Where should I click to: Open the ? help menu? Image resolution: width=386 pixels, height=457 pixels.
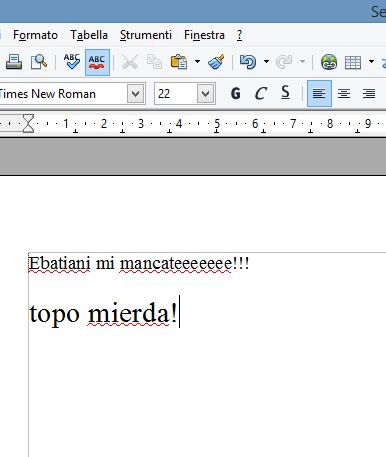click(239, 35)
